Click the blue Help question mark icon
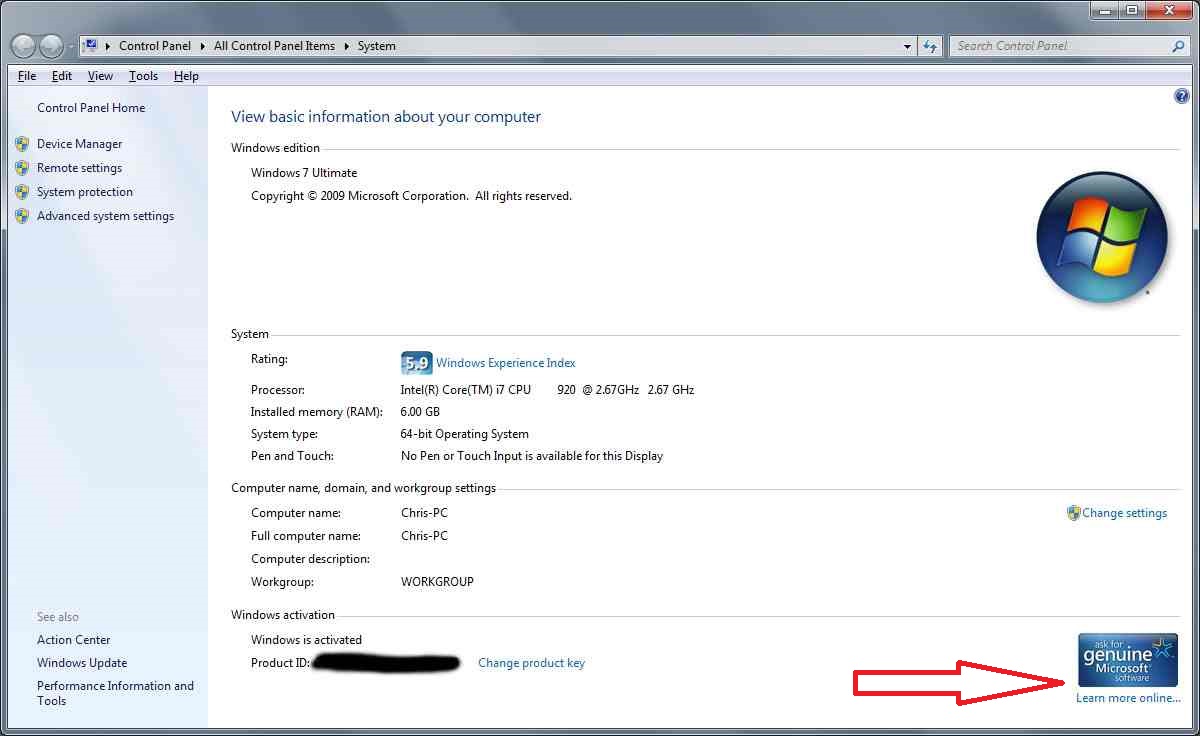 (x=1181, y=97)
